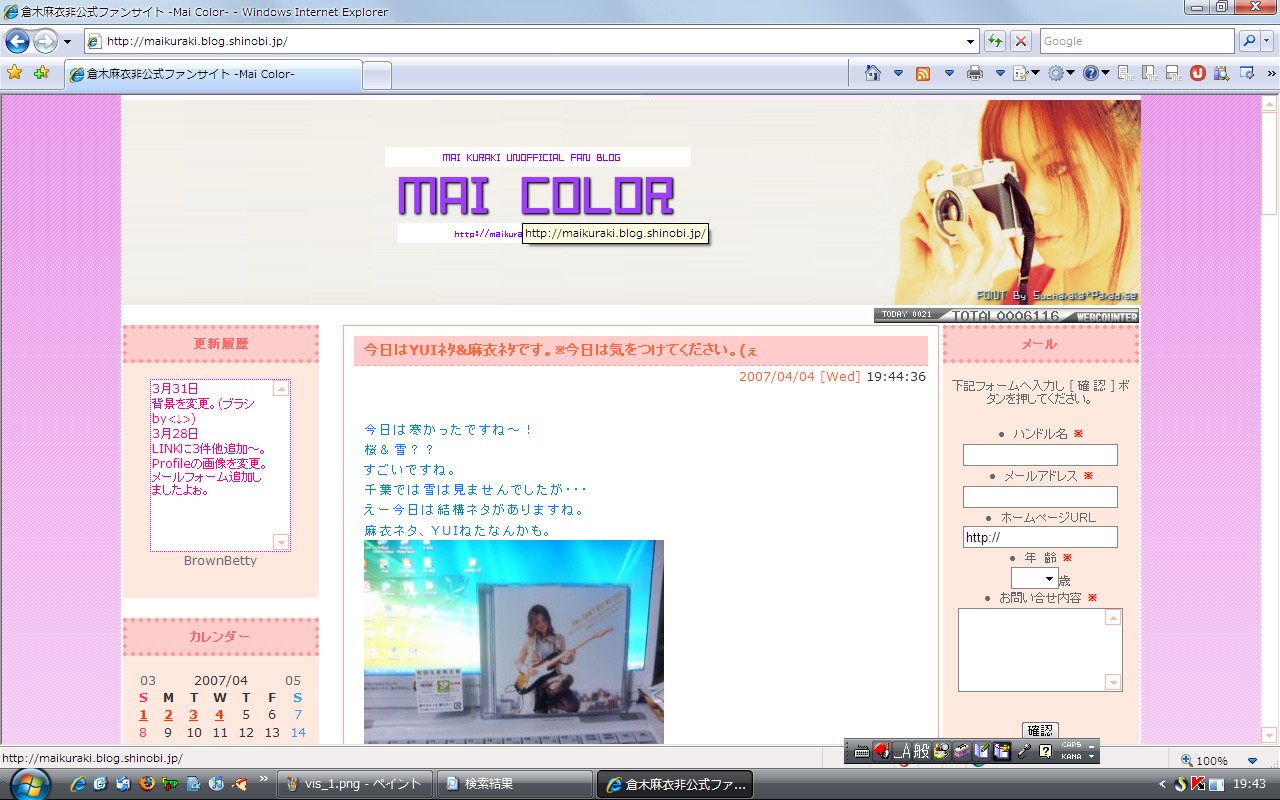Switch to the 倉木麻衣非公式ファ... taskbar button

[x=674, y=784]
